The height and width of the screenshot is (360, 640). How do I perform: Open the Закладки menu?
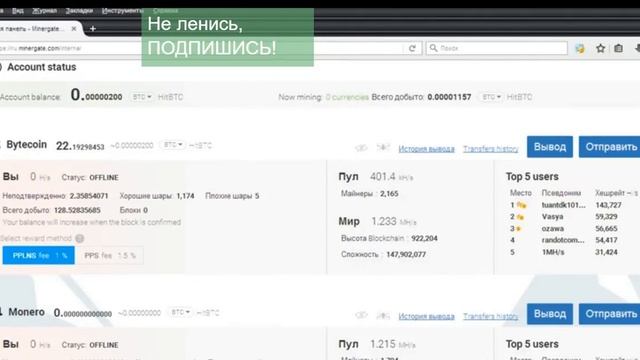pyautogui.click(x=79, y=11)
